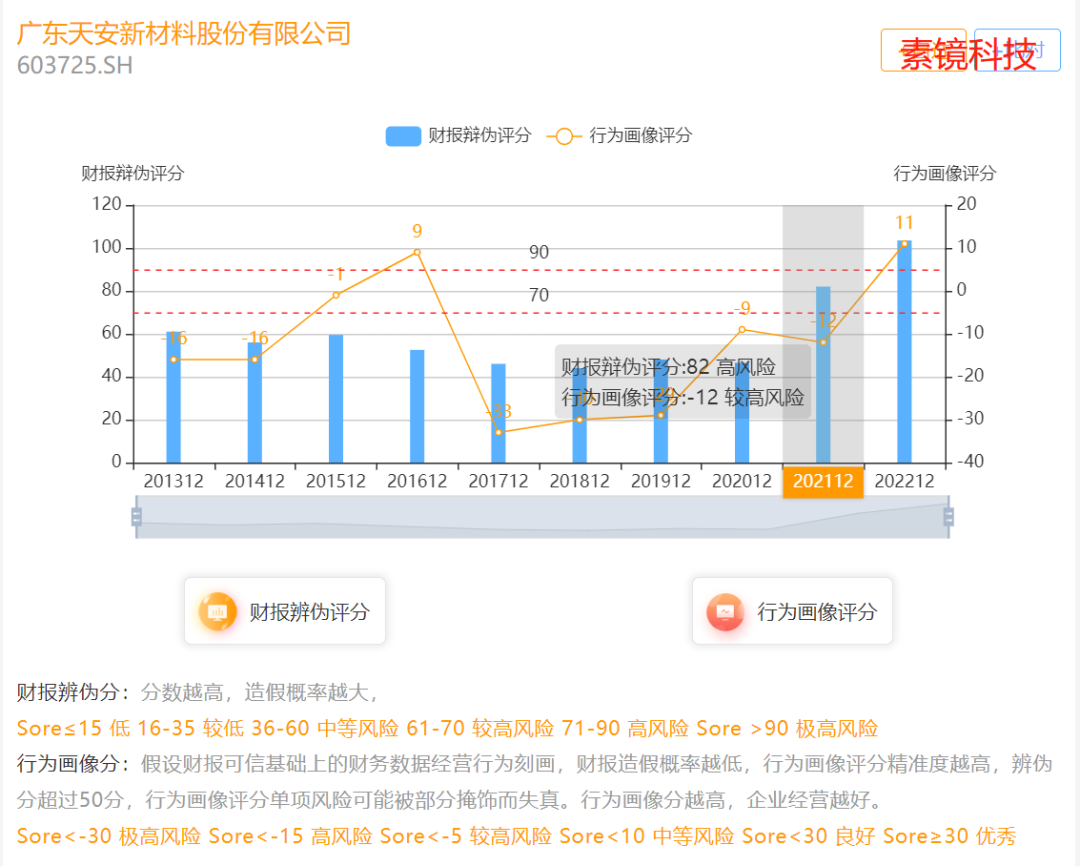This screenshot has width=1080, height=866.
Task: Click the stock code 603725.SH
Action: click(x=74, y=65)
